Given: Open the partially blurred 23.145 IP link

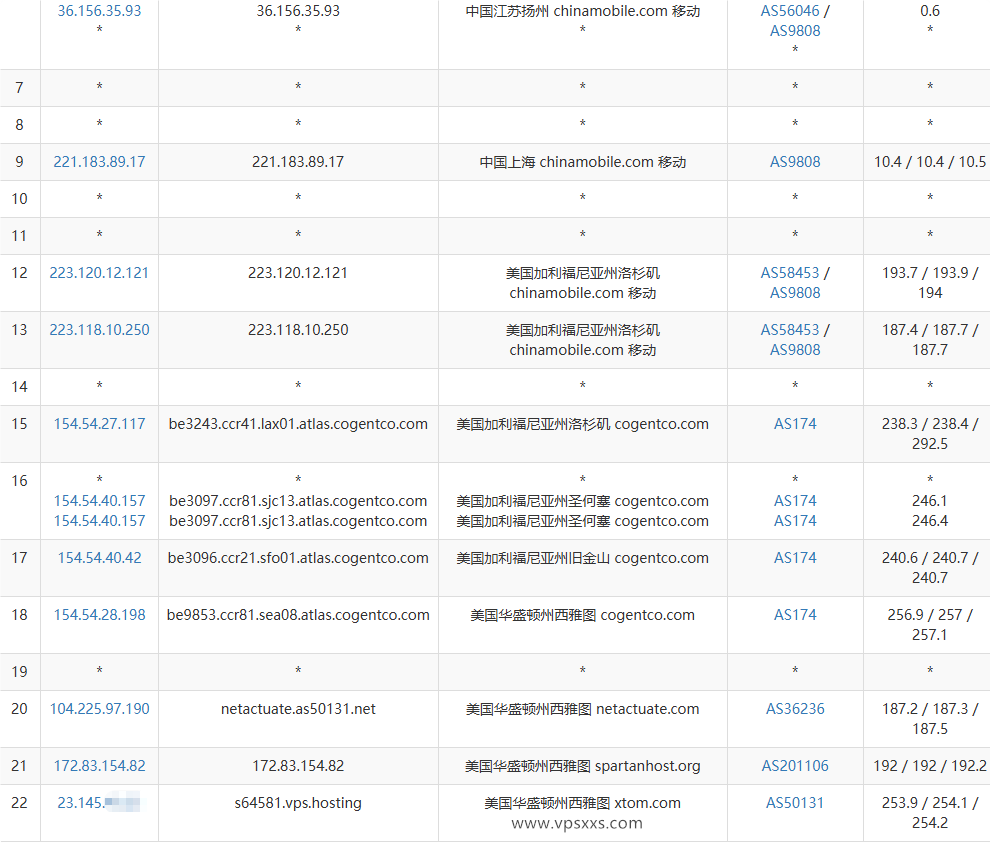Looking at the screenshot, I should 98,803.
